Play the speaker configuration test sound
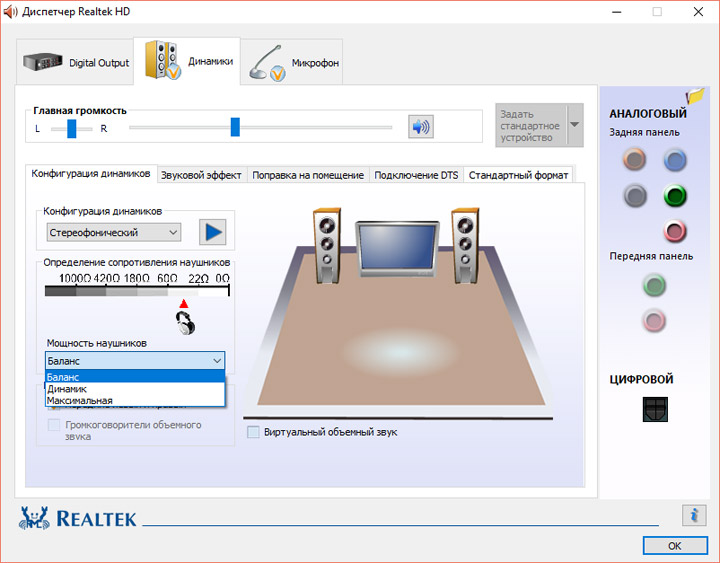The width and height of the screenshot is (720, 563). point(212,232)
